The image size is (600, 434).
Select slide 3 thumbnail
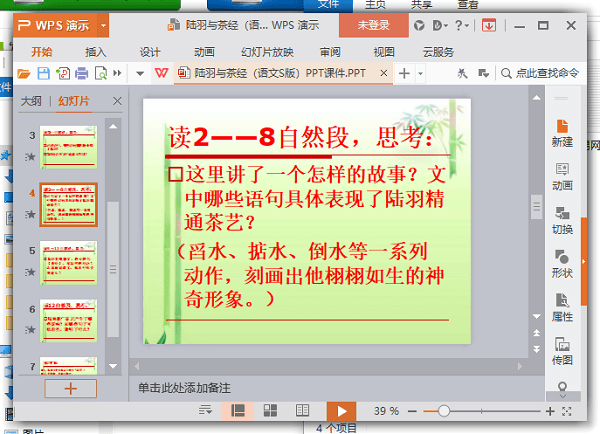click(x=68, y=147)
